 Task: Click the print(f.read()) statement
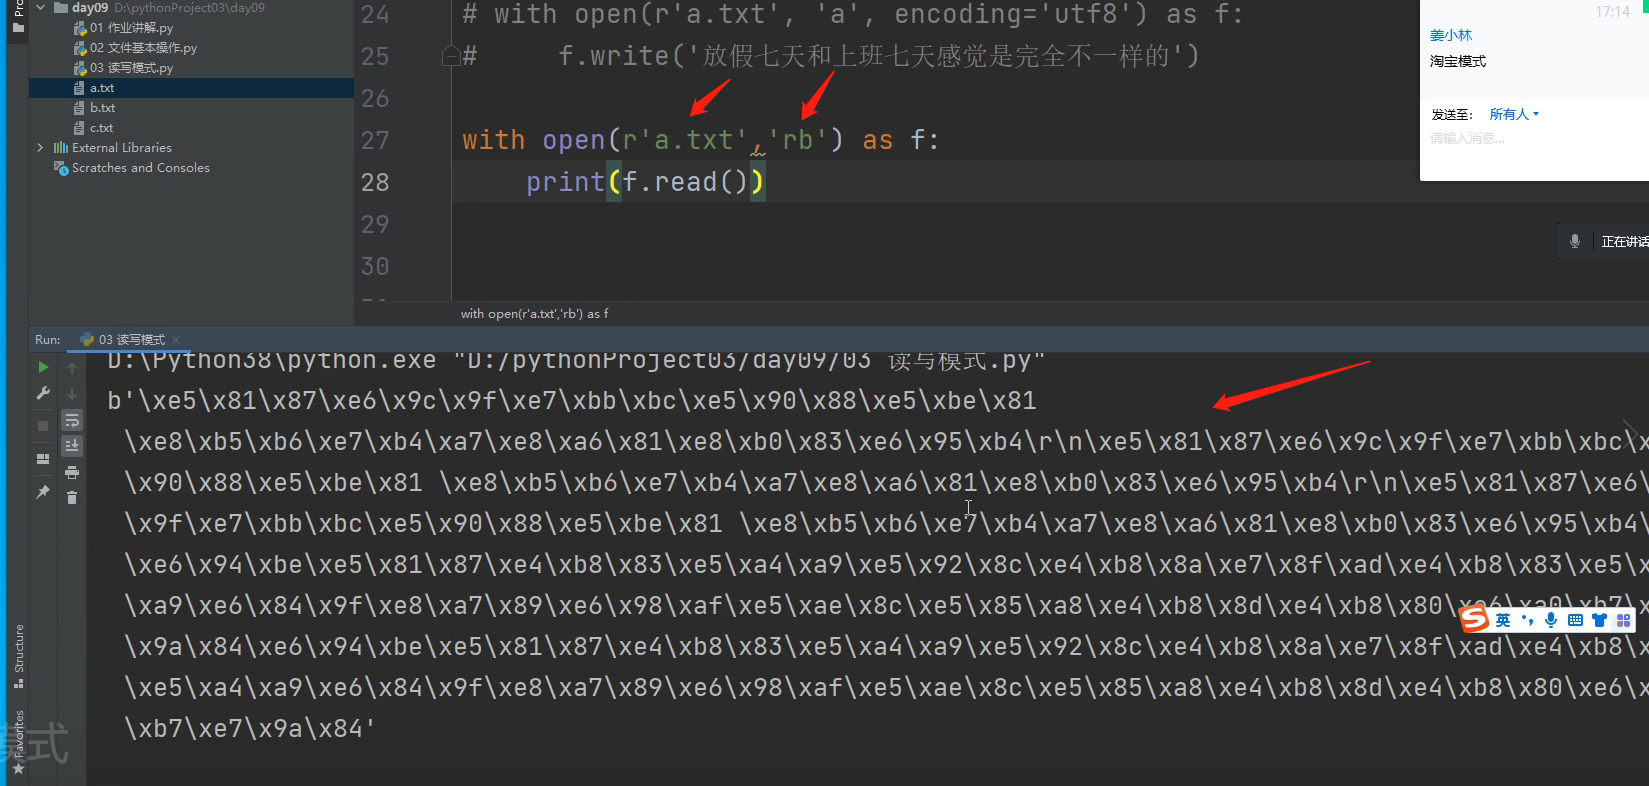645,182
